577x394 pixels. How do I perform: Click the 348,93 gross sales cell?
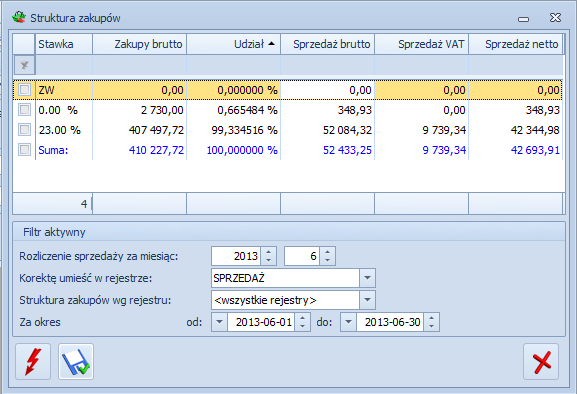tap(328, 110)
